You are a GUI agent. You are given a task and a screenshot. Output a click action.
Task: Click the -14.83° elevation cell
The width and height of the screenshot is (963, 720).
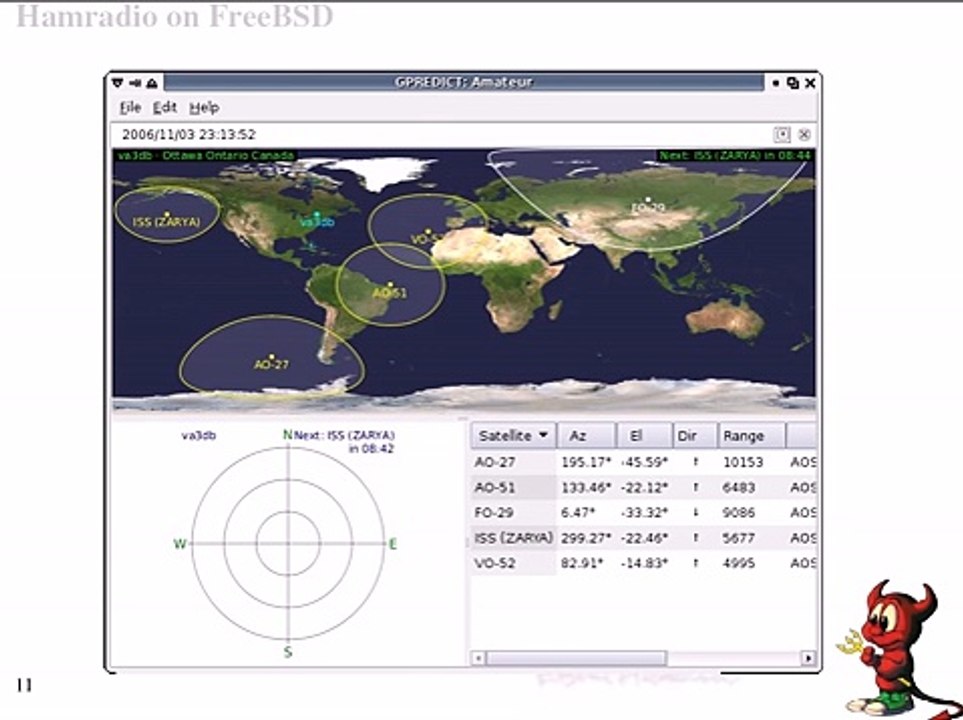pyautogui.click(x=644, y=563)
